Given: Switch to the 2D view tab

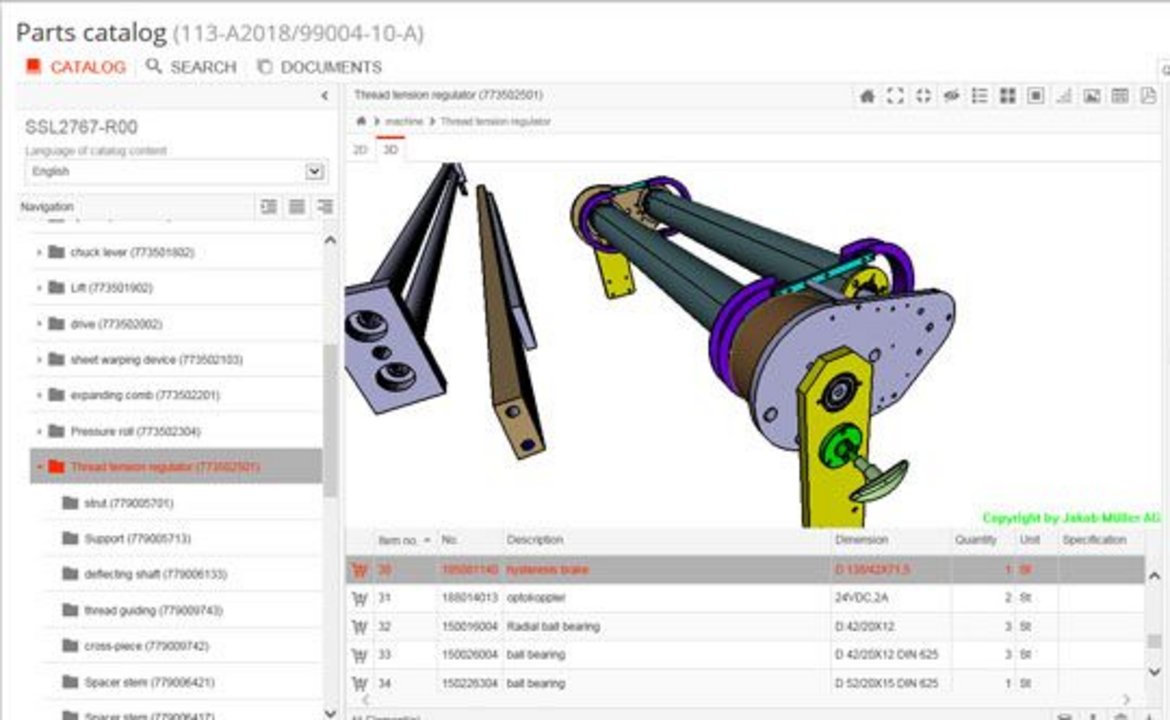Looking at the screenshot, I should point(360,150).
